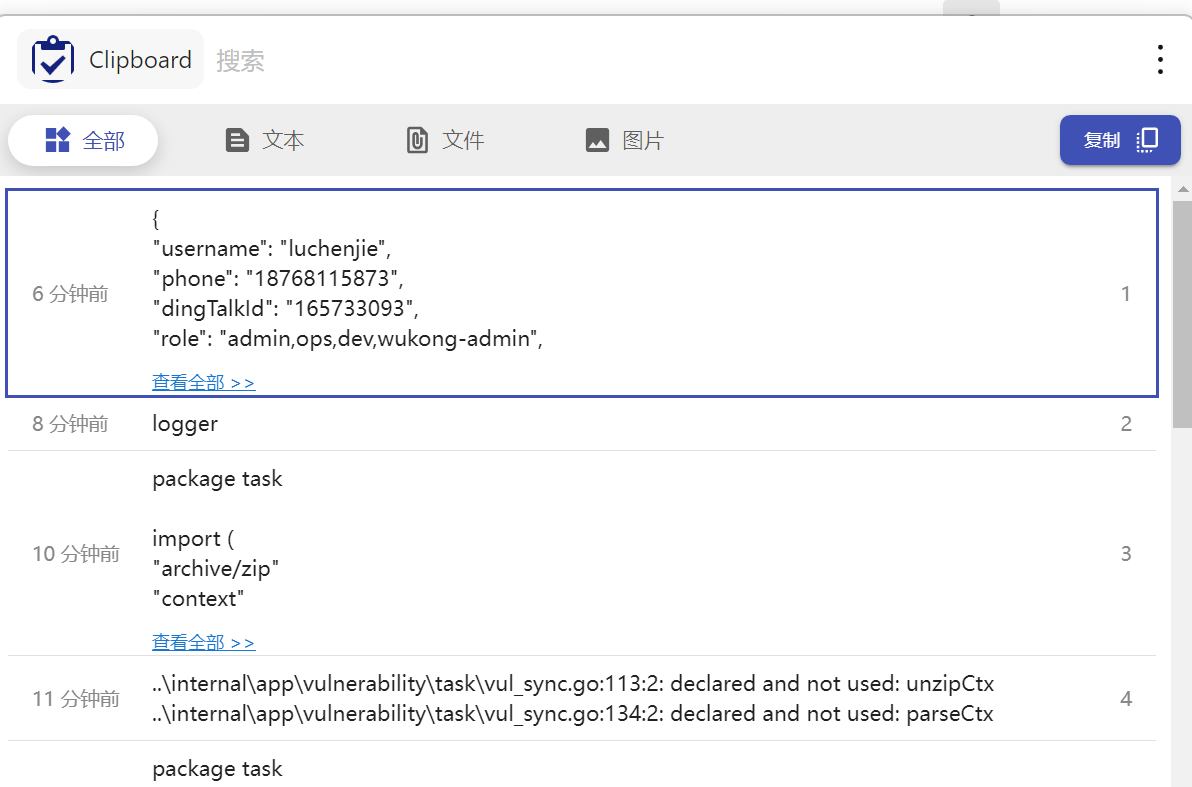Click the 复制 copy button

click(1120, 140)
